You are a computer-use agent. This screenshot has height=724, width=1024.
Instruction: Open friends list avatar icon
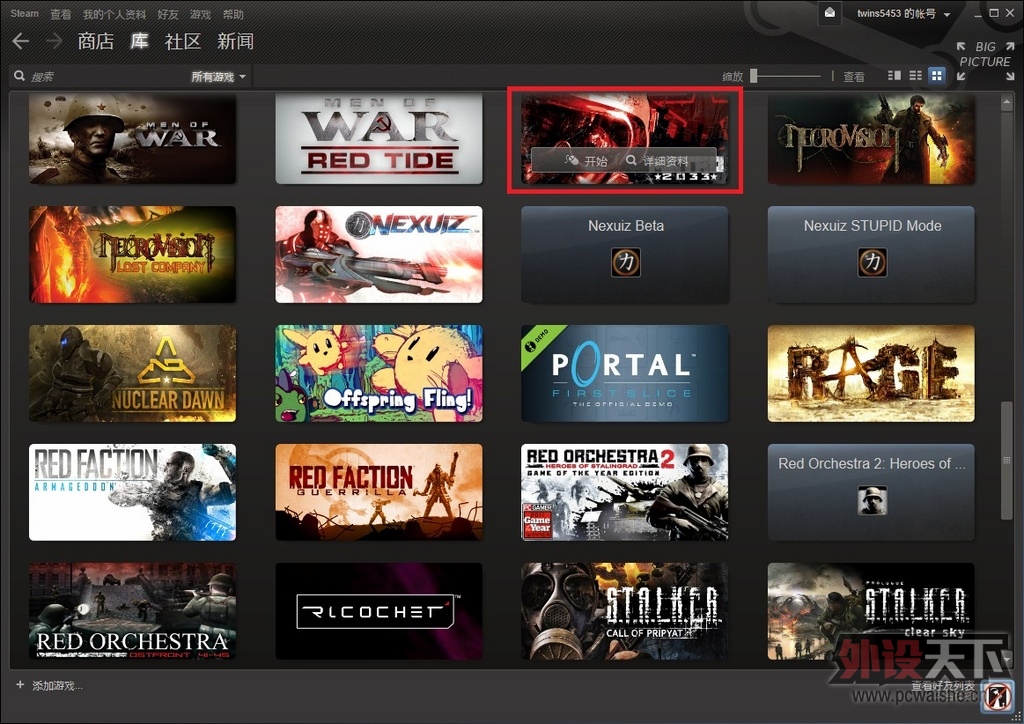tap(998, 697)
